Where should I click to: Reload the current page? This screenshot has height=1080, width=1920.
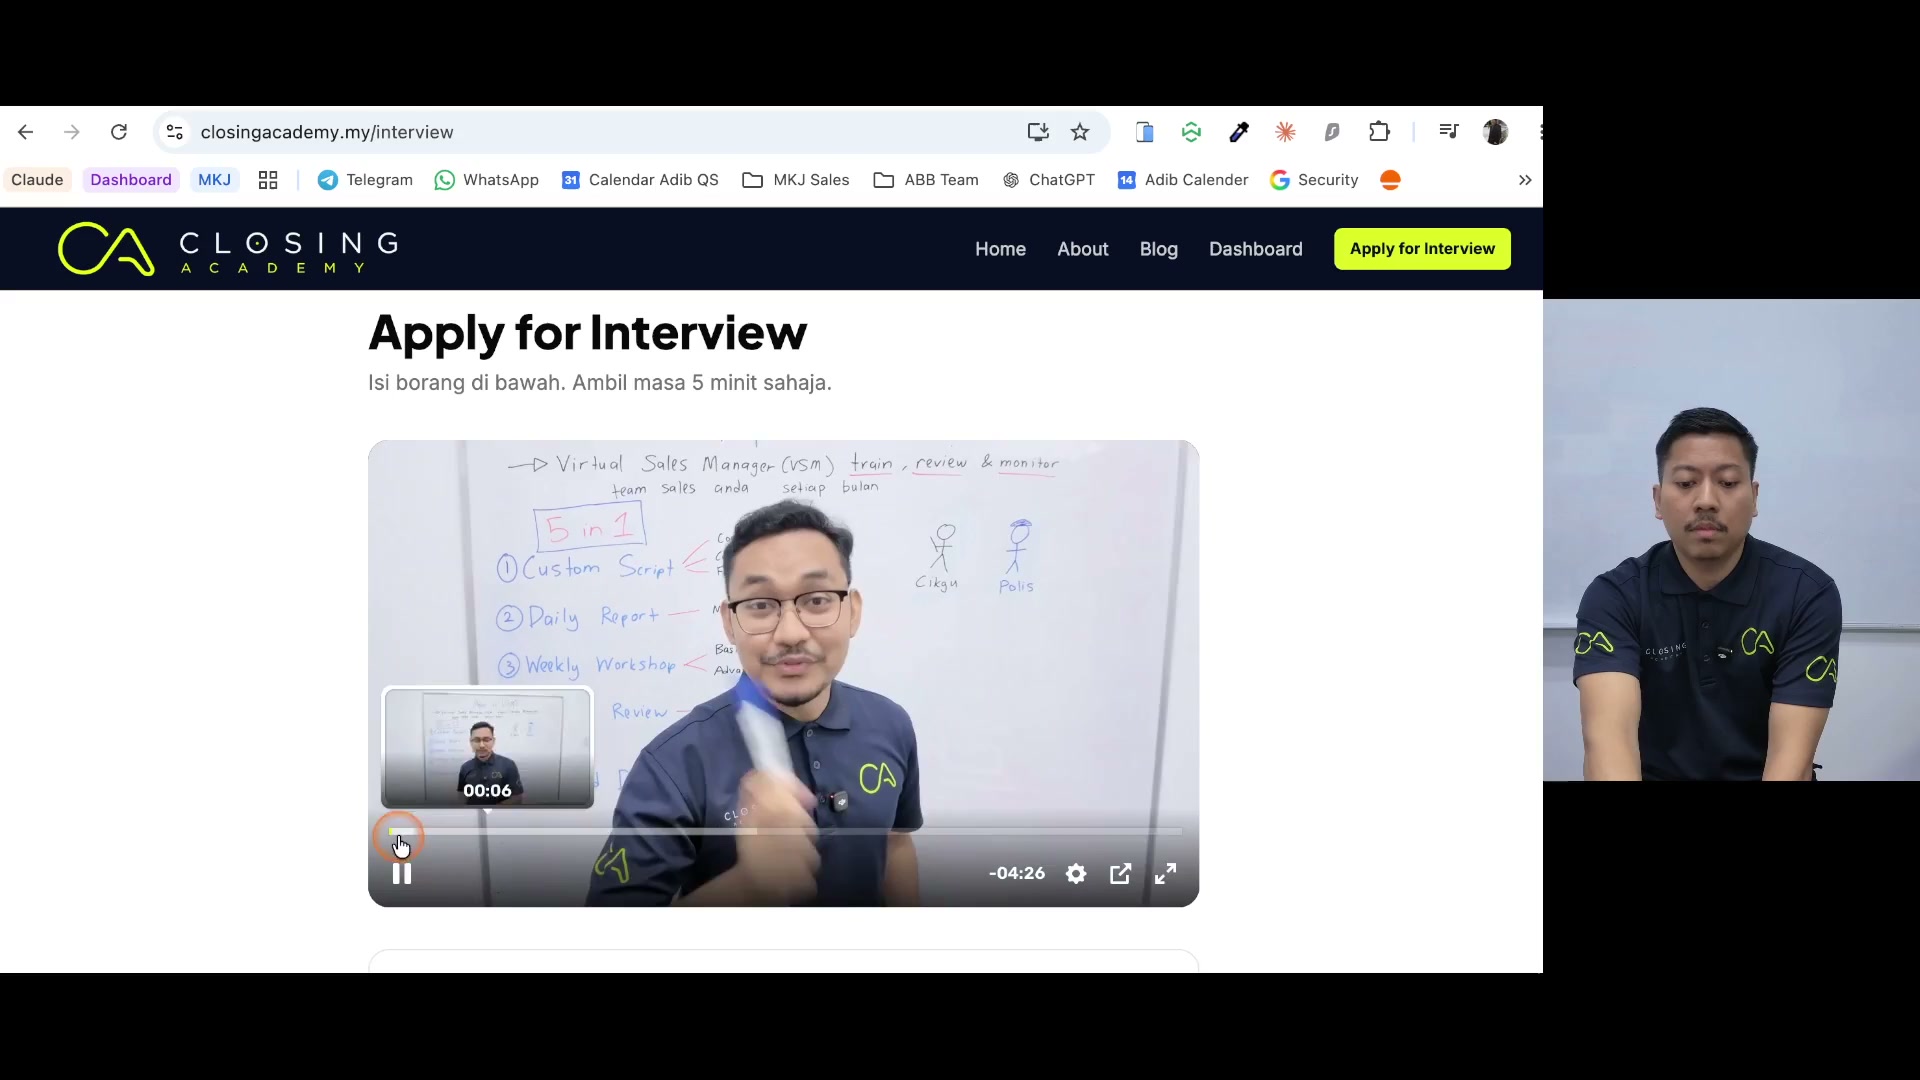point(119,132)
